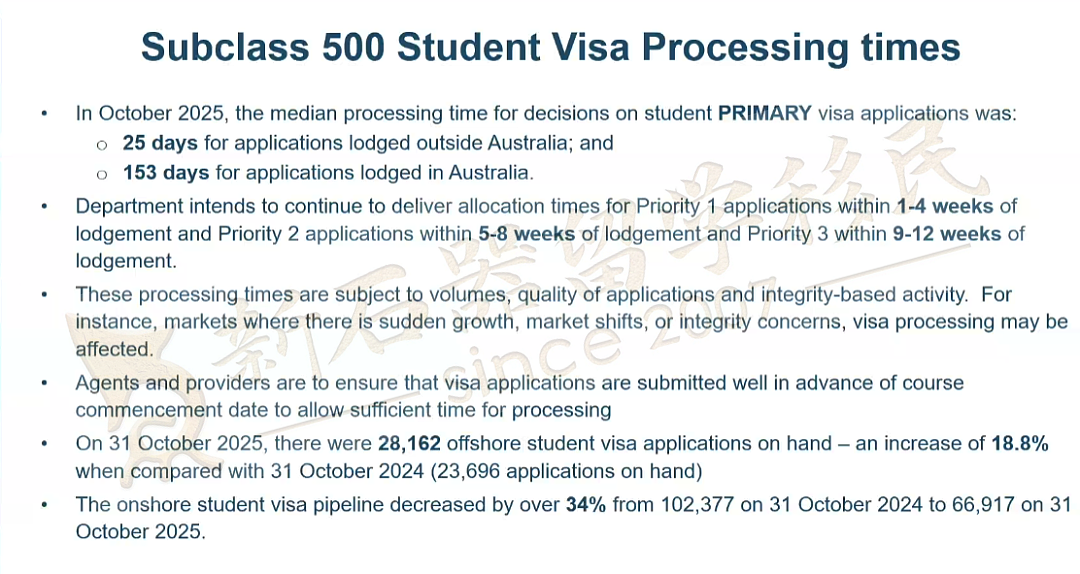The width and height of the screenshot is (1080, 574).
Task: Click the bullet before 'The onshore student visa'
Action: click(45, 505)
